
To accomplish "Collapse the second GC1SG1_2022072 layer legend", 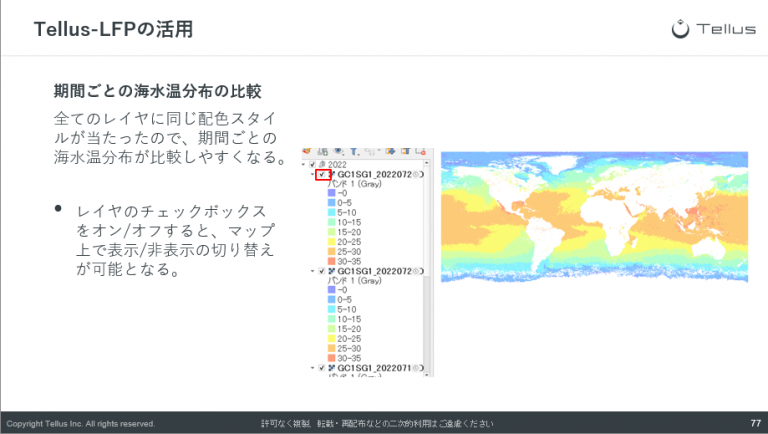I will [x=312, y=271].
